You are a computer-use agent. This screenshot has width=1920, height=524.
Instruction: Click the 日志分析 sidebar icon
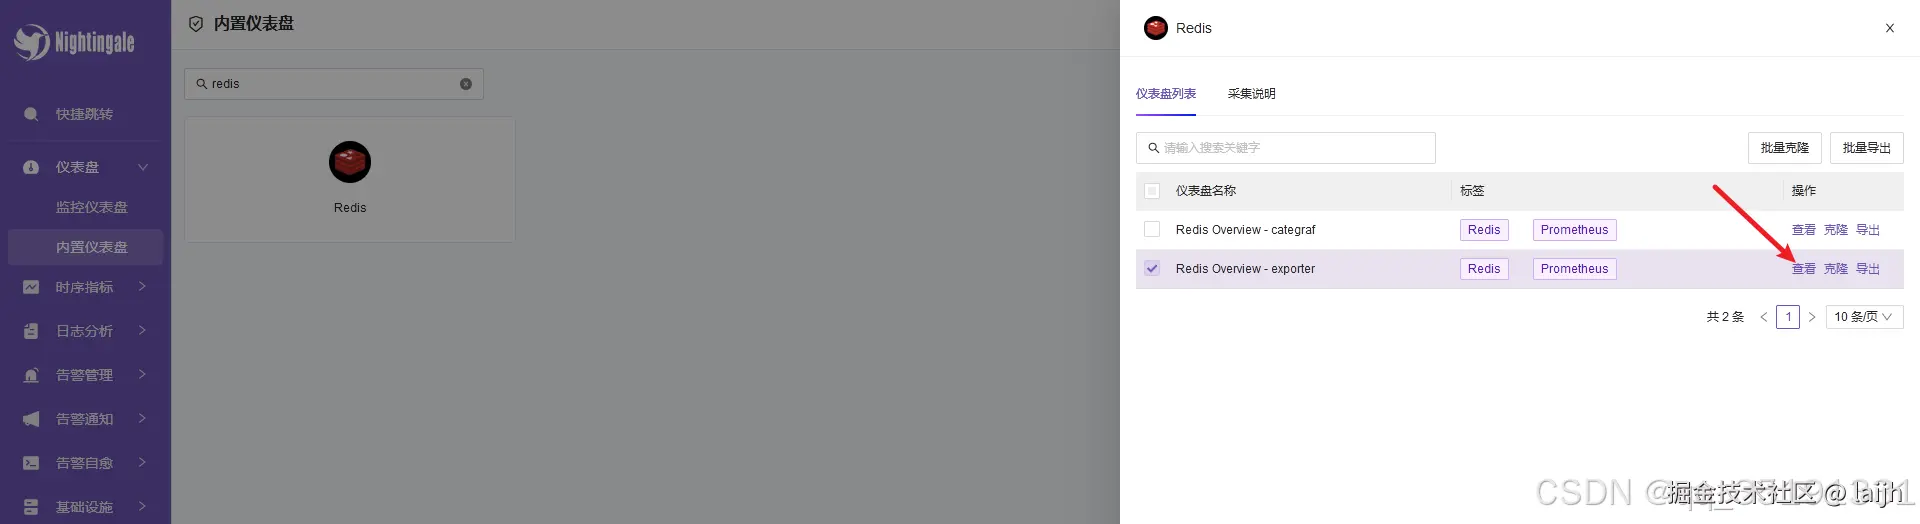point(31,331)
